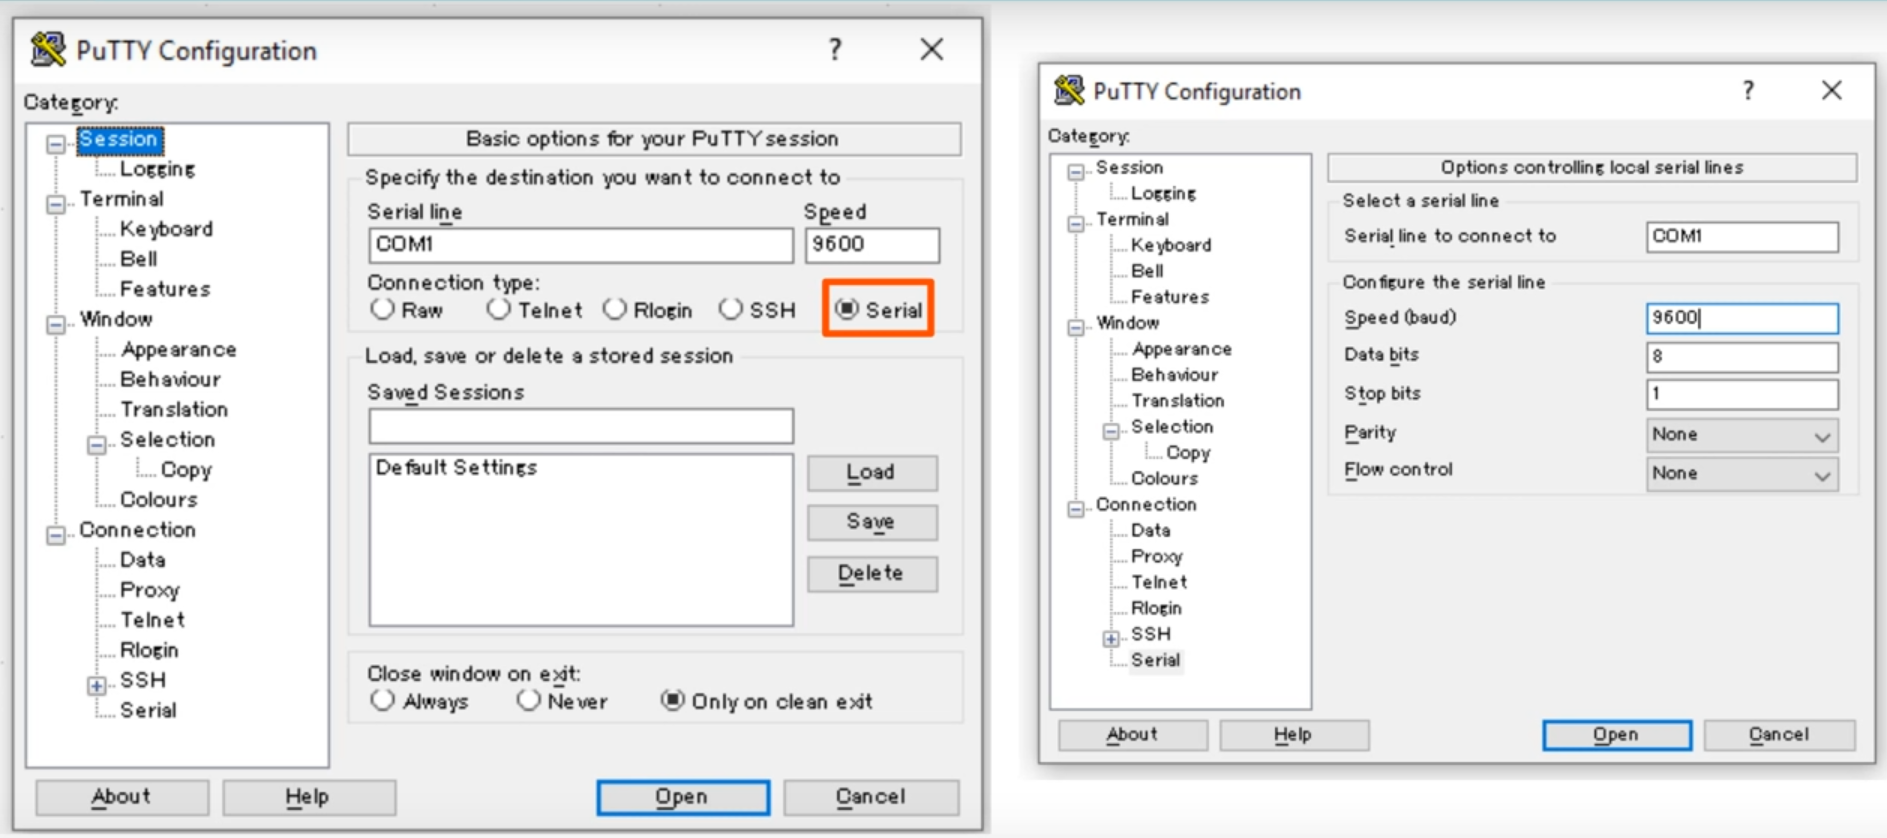Click About in the basic options window

(122, 797)
